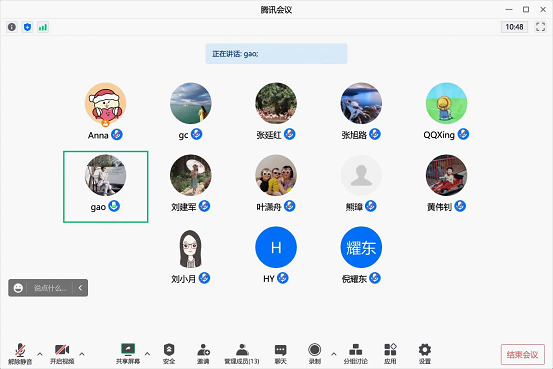The image size is (553, 369).
Task: Check the green network signal icon
Action: (x=43, y=27)
